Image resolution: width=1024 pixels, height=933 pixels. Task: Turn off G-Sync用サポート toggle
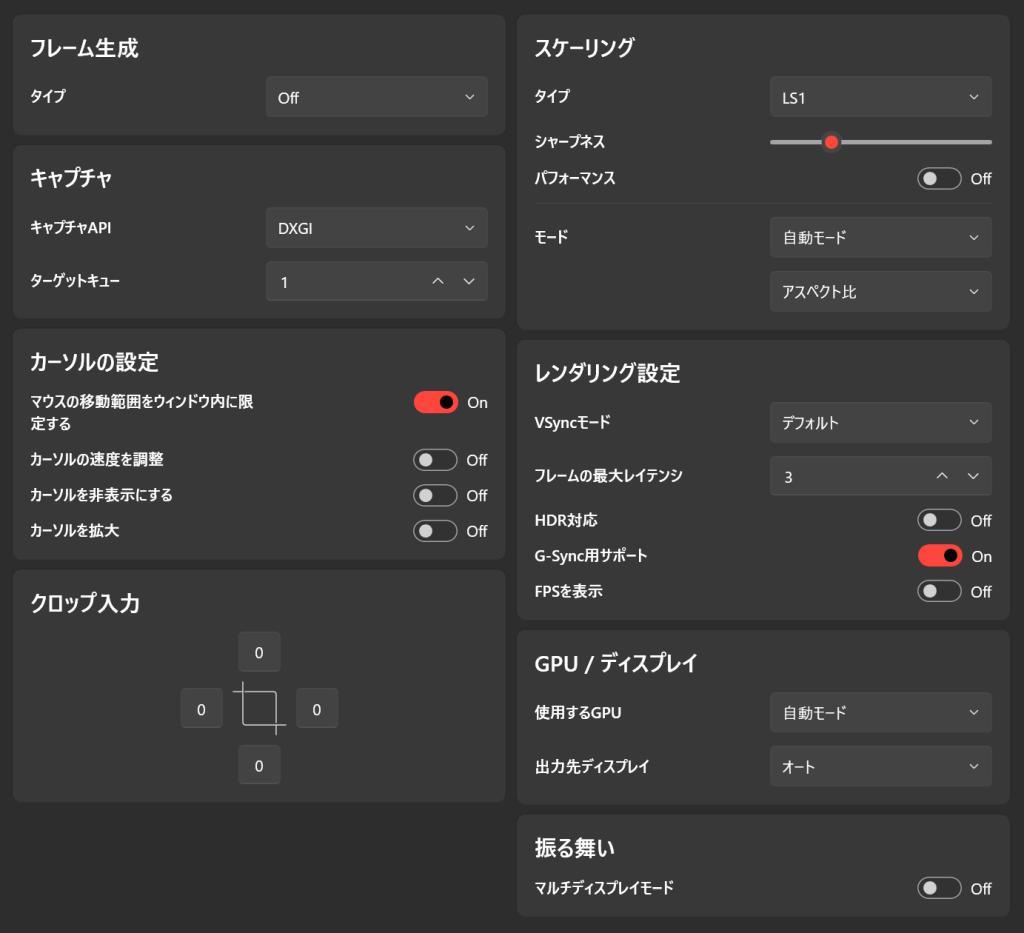[x=940, y=556]
